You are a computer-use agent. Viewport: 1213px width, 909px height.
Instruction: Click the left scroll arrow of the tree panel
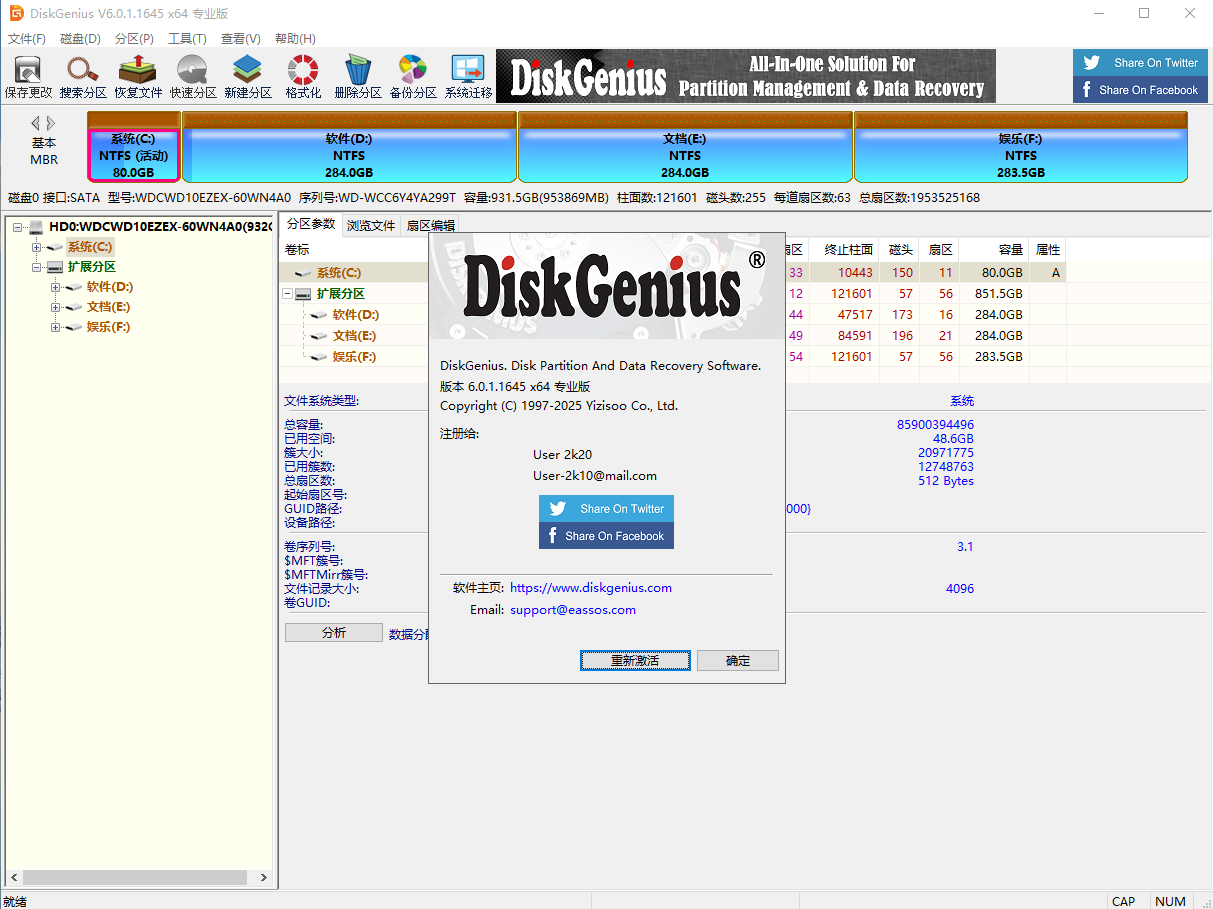coord(13,877)
